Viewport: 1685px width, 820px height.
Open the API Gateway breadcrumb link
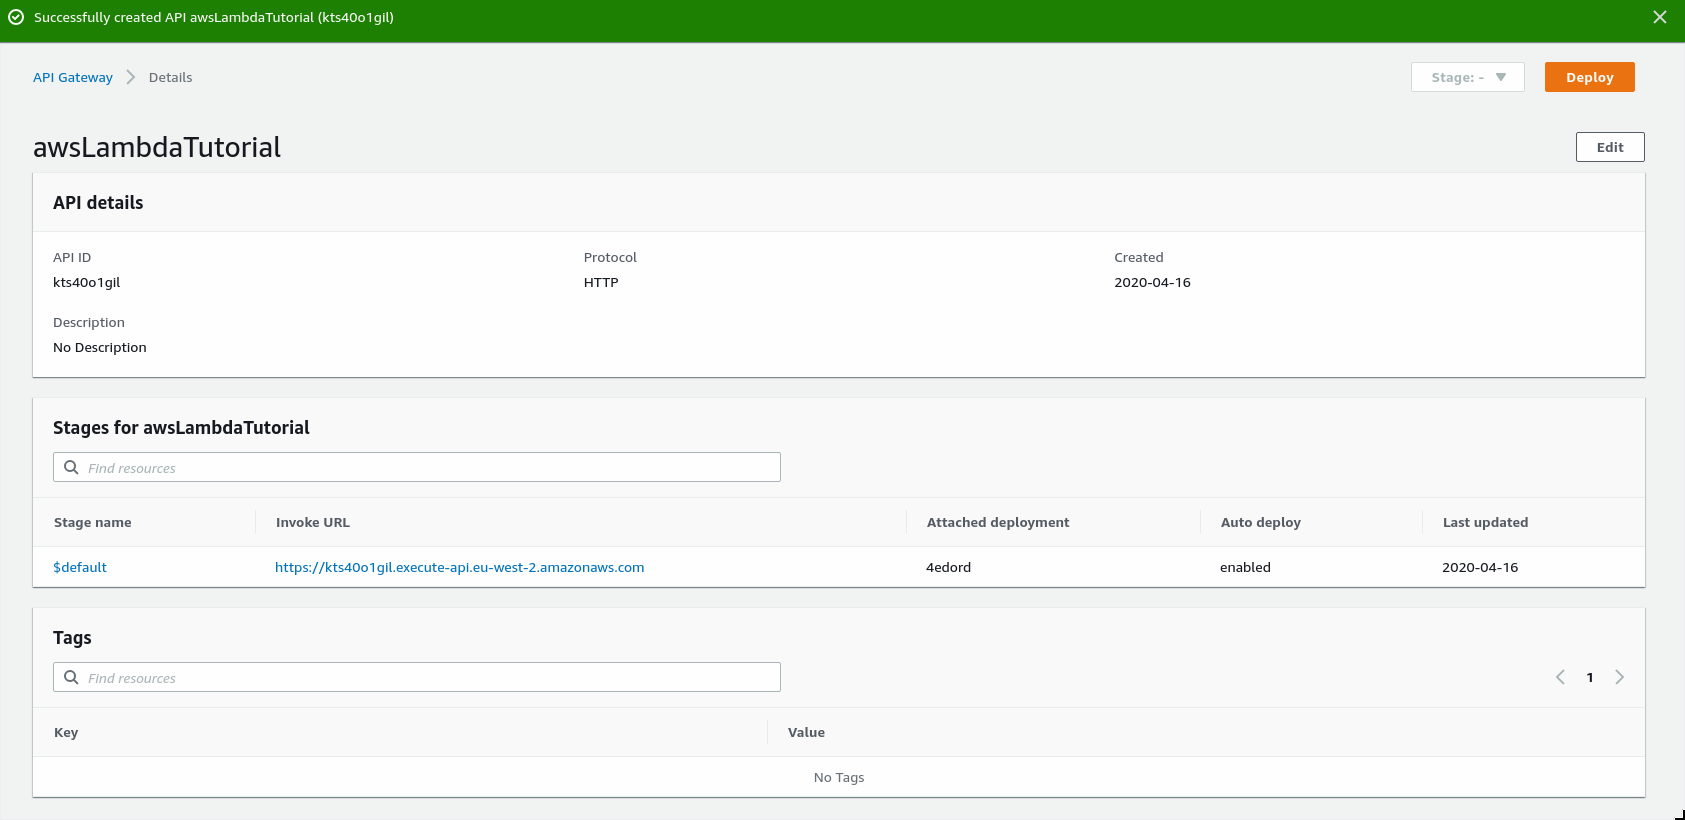[73, 77]
